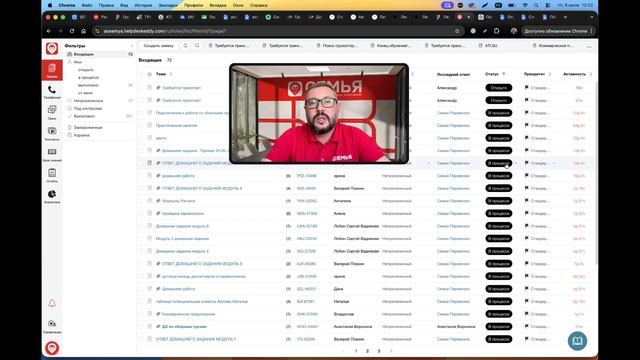Tick checkbox for проверка перевозчика ticket
Screen dimensions: 640x360
(x=141, y=213)
